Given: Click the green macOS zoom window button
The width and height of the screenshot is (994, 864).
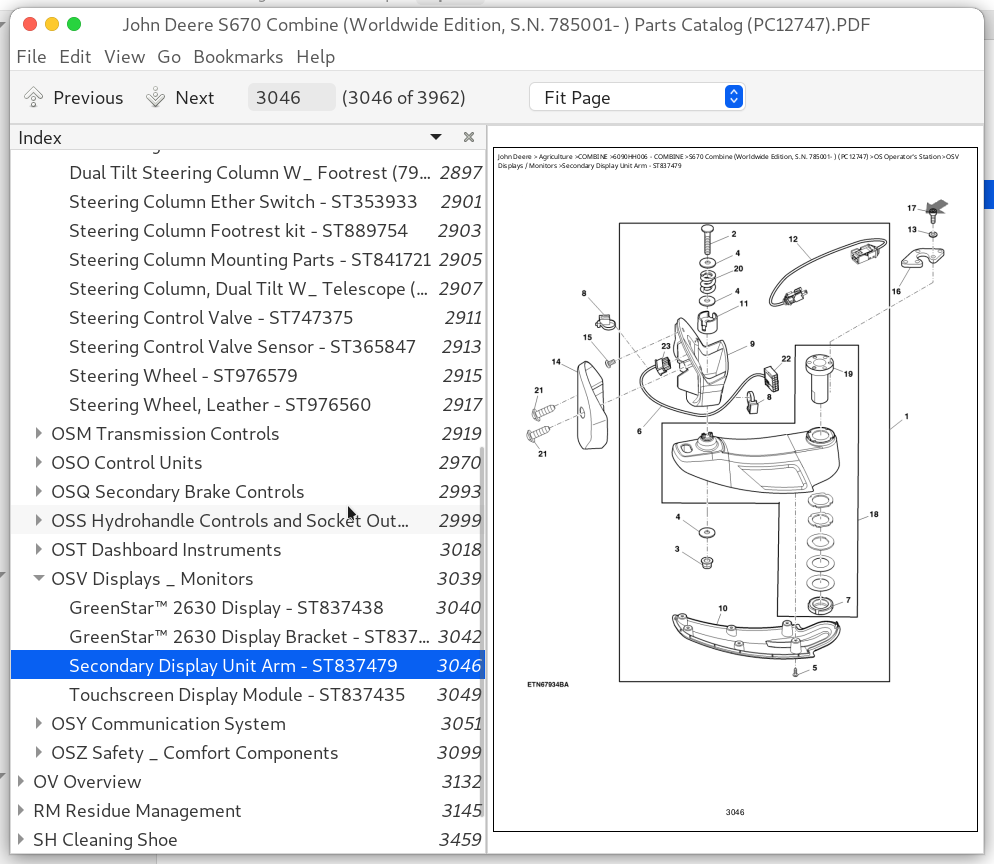Looking at the screenshot, I should click(74, 24).
